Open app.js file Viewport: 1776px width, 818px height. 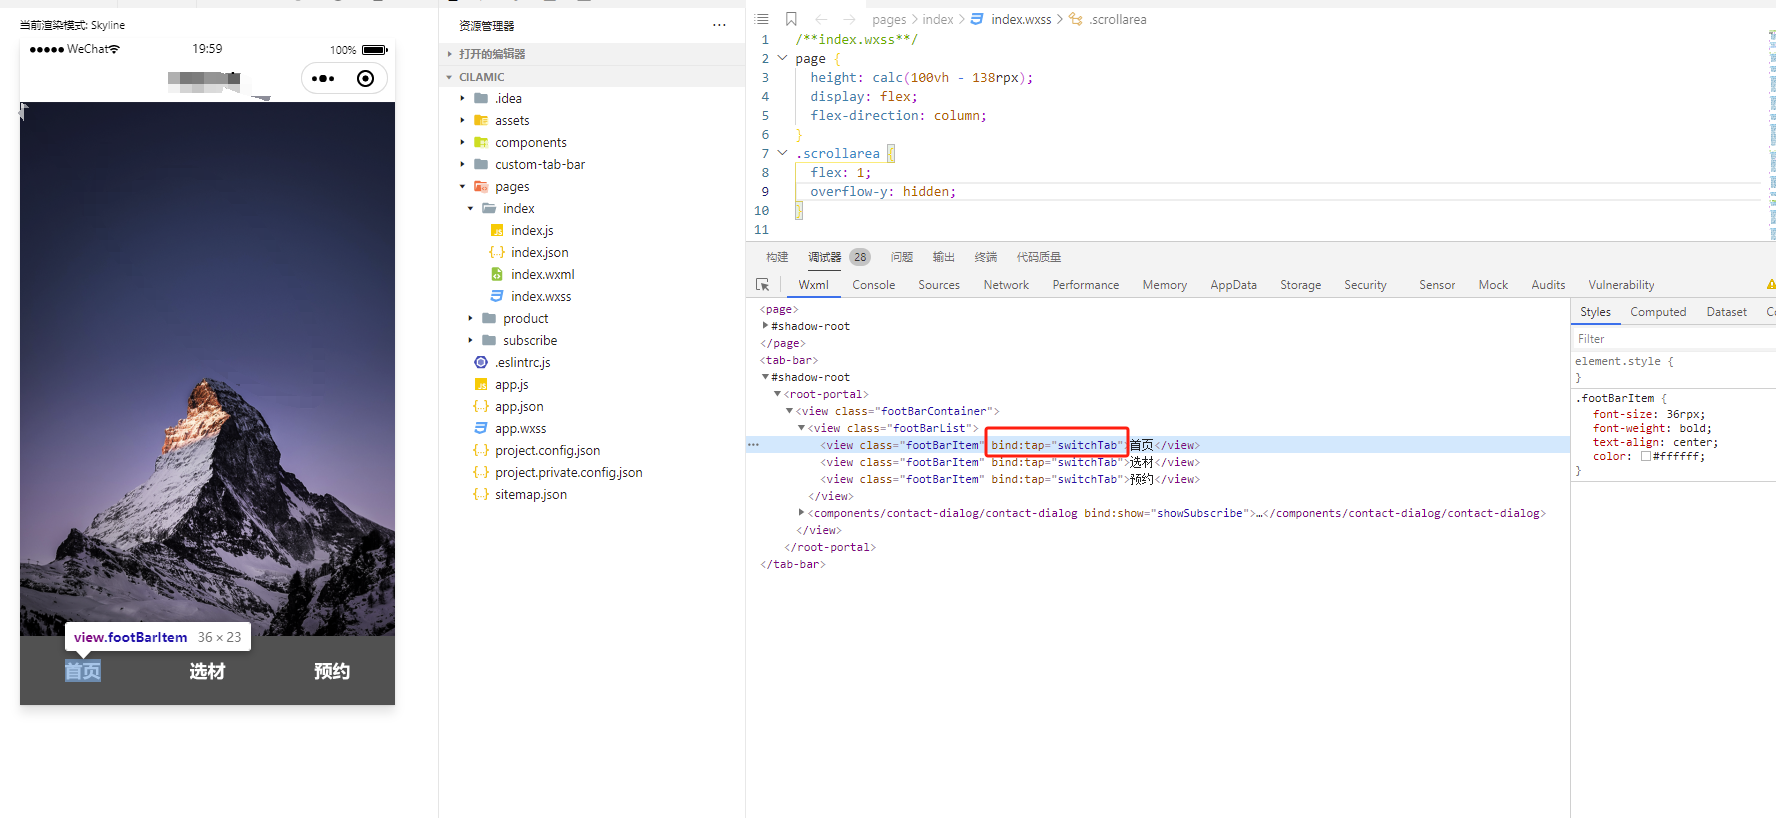(x=511, y=384)
